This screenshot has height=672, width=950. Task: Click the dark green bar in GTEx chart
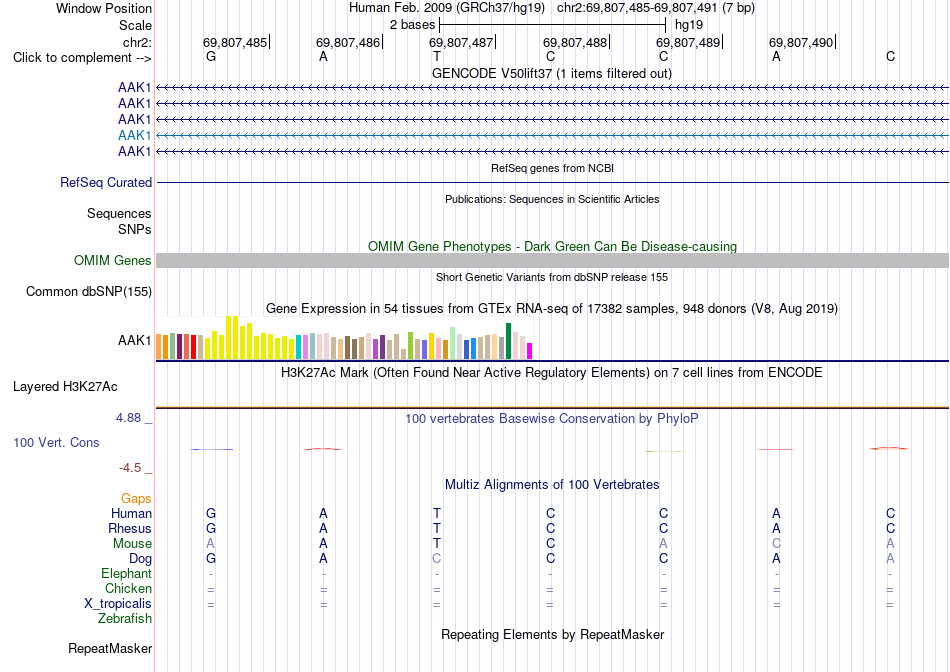(509, 341)
